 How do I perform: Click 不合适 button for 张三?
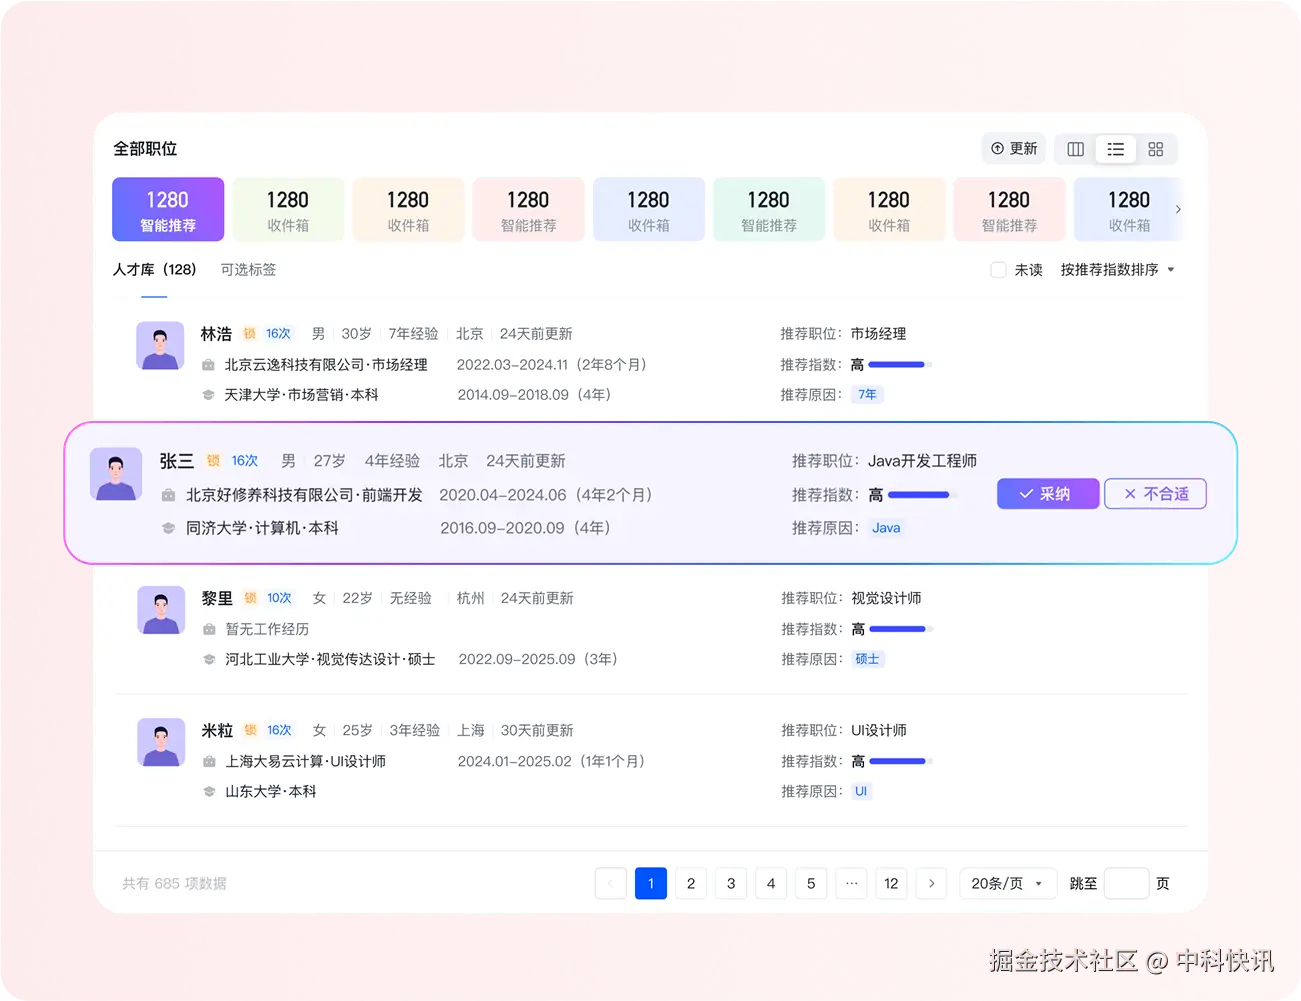(1155, 494)
